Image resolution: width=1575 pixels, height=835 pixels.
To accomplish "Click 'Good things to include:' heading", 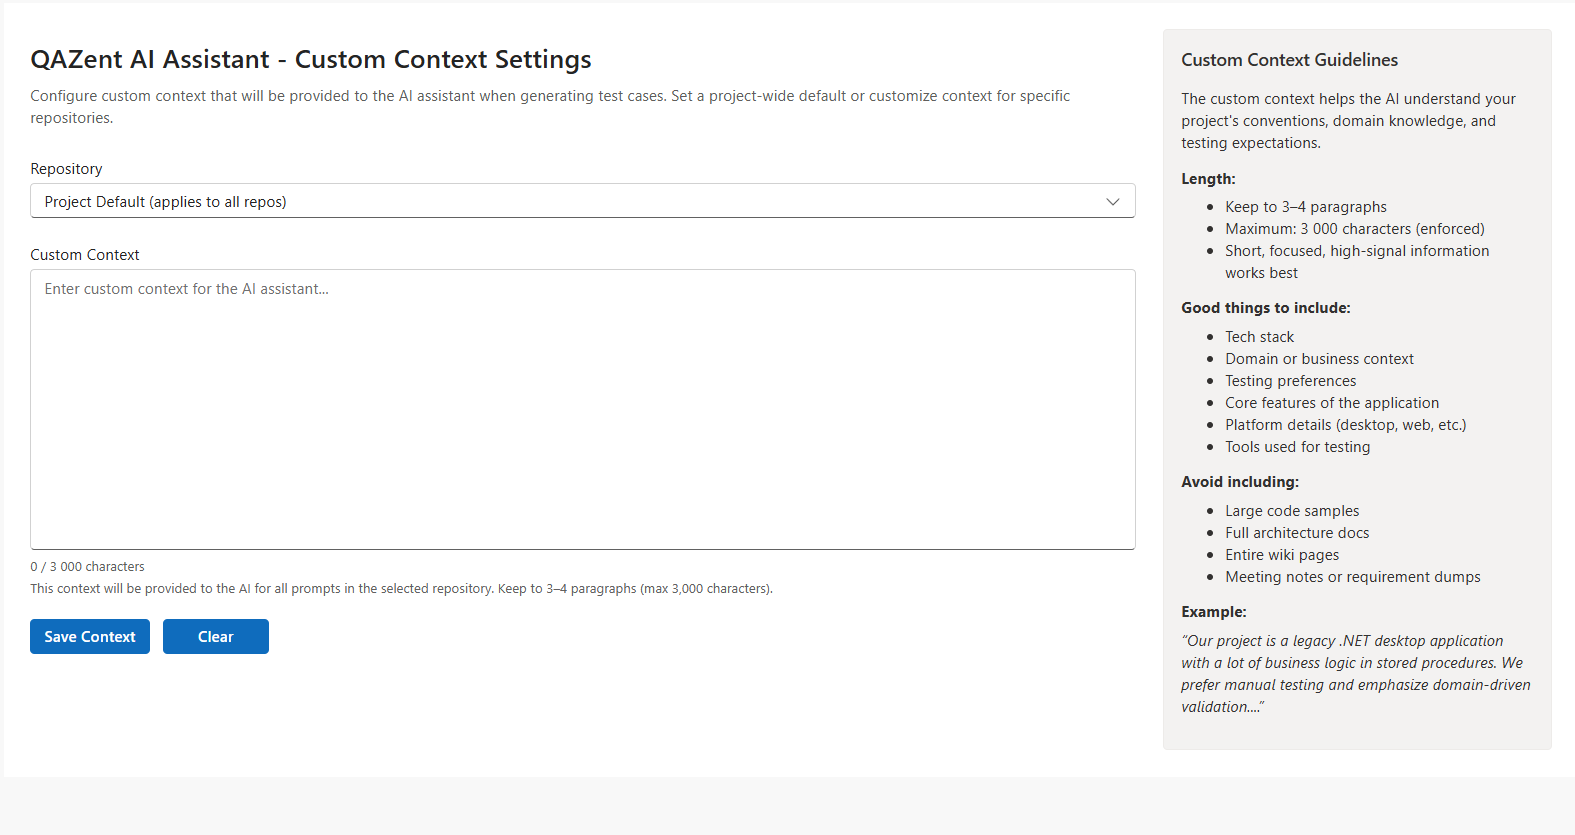I will coord(1266,308).
